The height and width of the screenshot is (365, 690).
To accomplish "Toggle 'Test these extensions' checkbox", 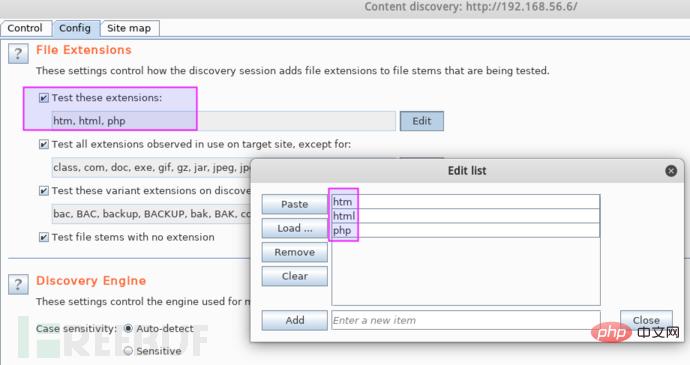I will tap(44, 98).
